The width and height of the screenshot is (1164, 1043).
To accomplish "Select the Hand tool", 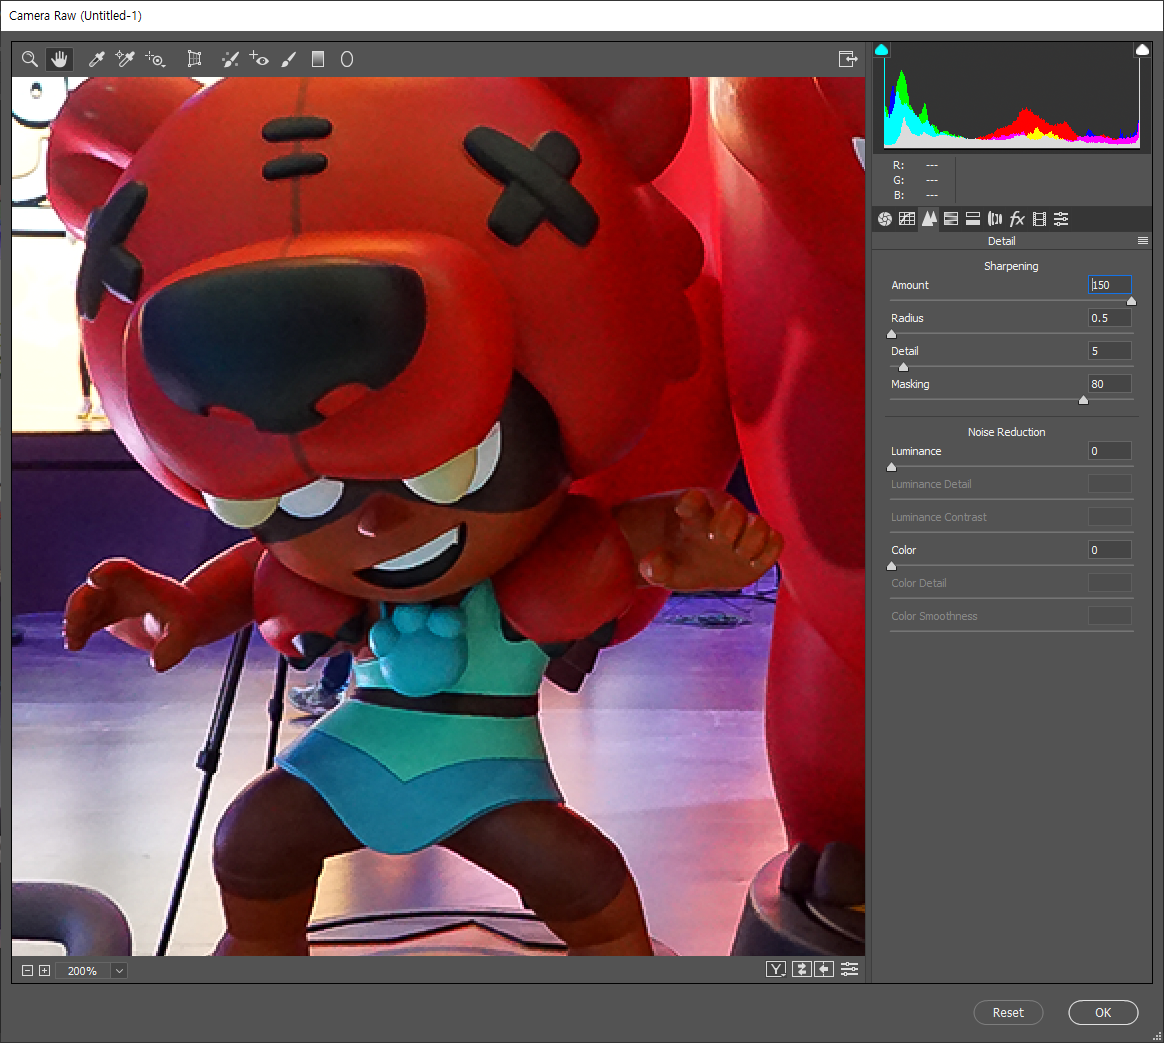I will [59, 59].
